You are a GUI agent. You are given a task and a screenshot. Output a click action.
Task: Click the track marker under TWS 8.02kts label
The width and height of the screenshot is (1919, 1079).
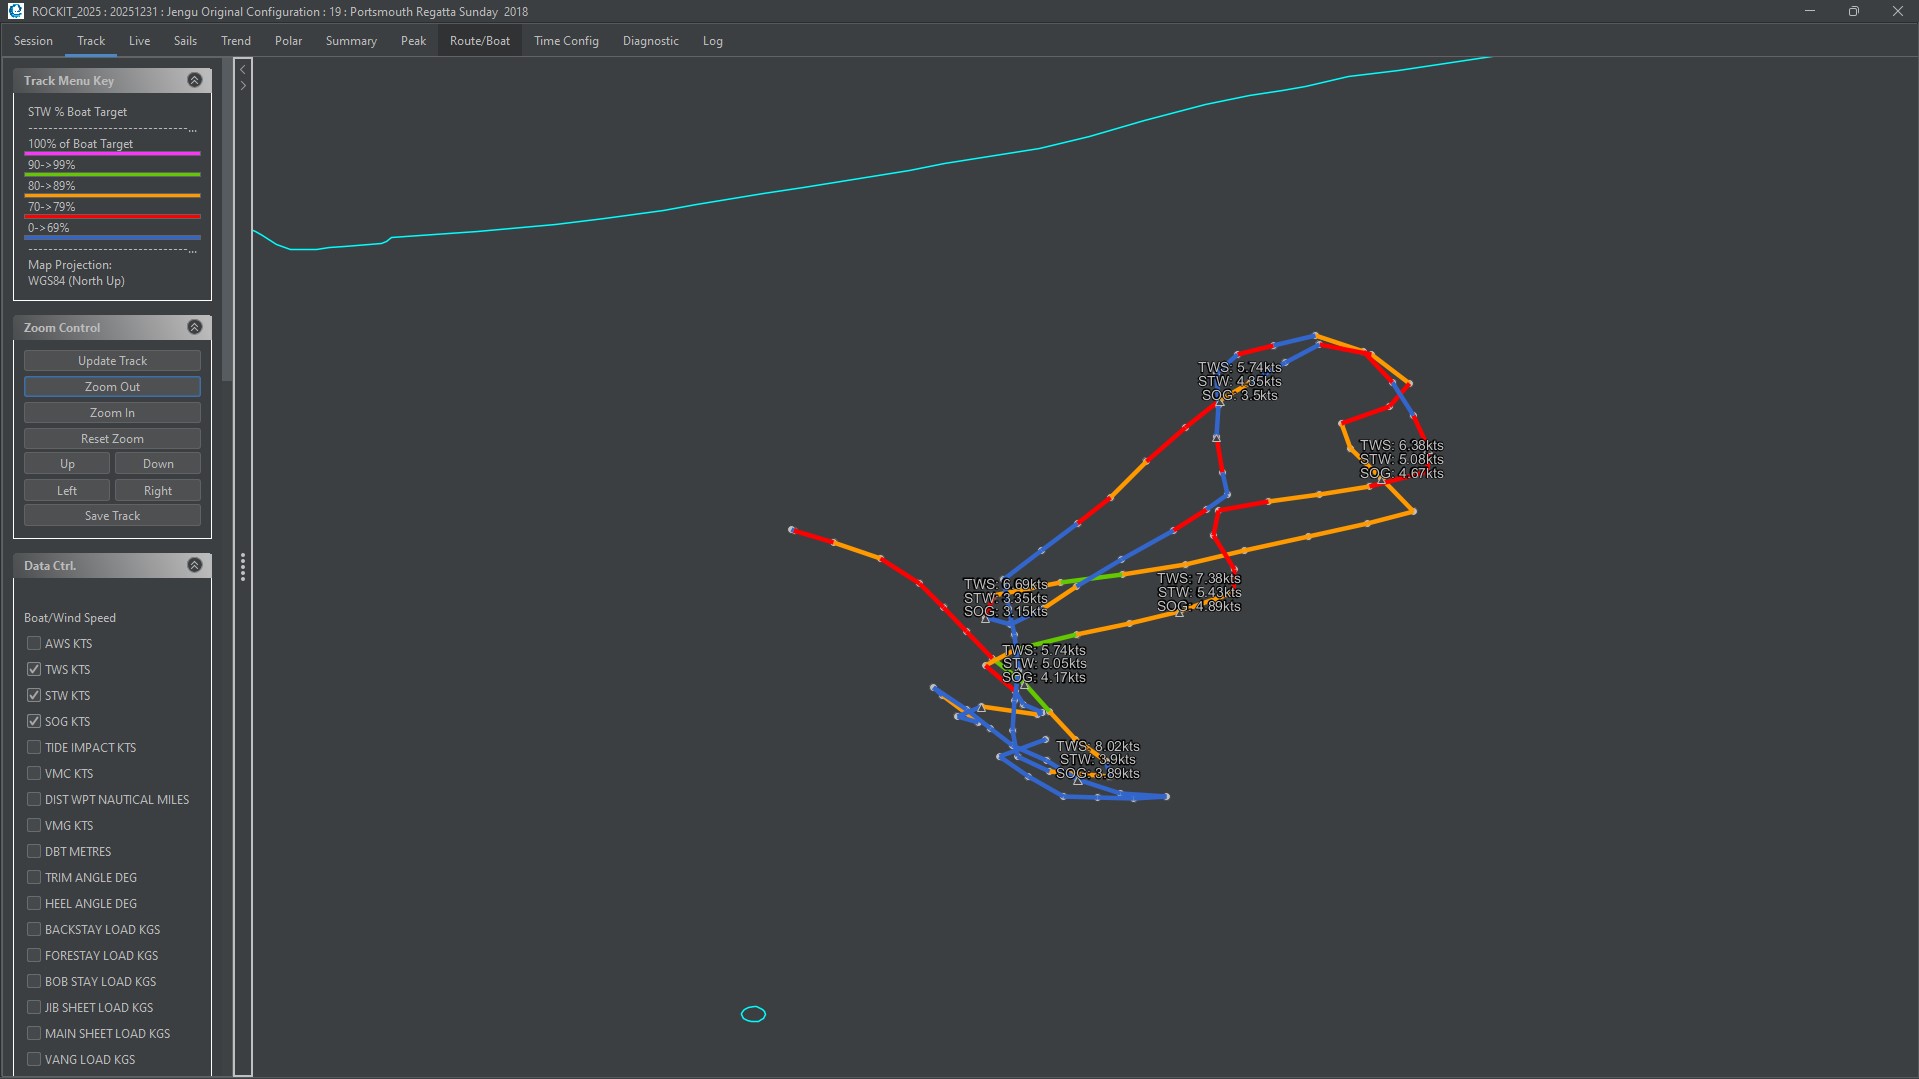point(1078,780)
